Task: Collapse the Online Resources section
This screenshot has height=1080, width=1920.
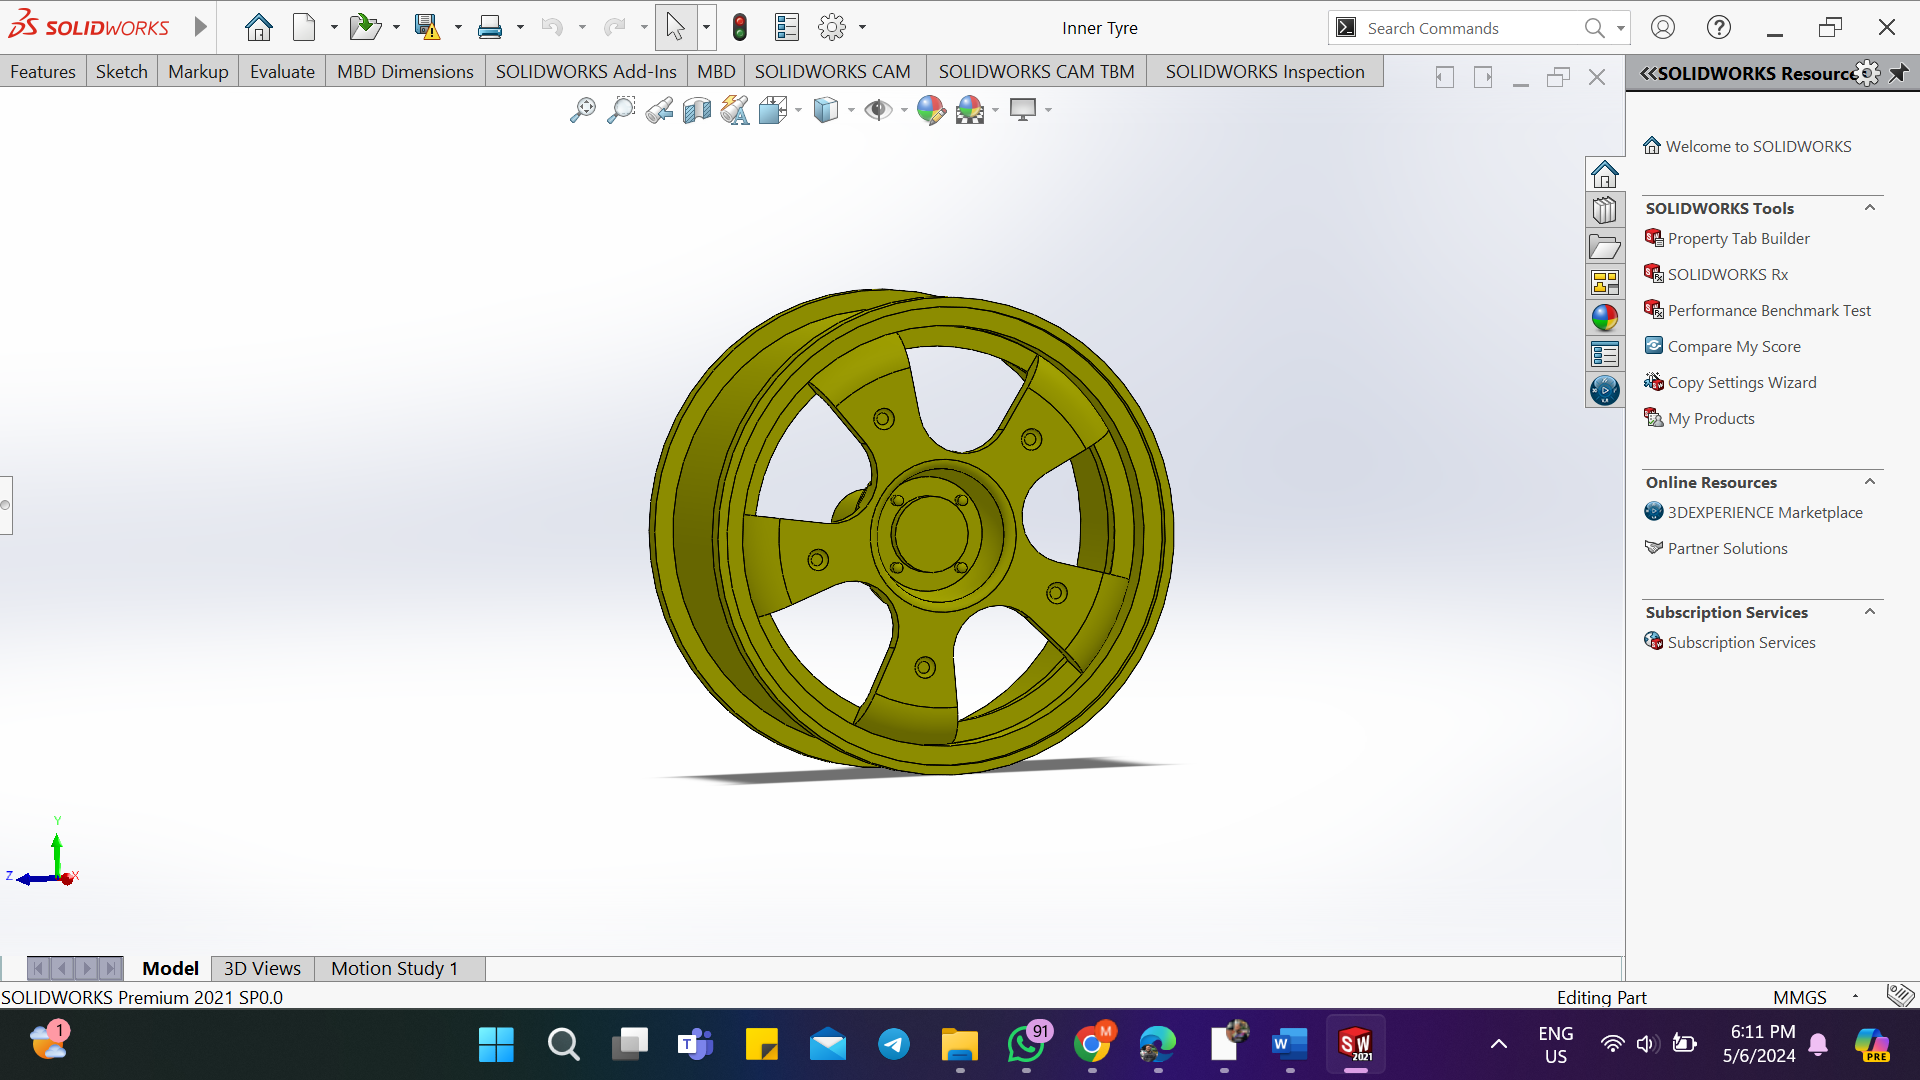Action: 1869,482
